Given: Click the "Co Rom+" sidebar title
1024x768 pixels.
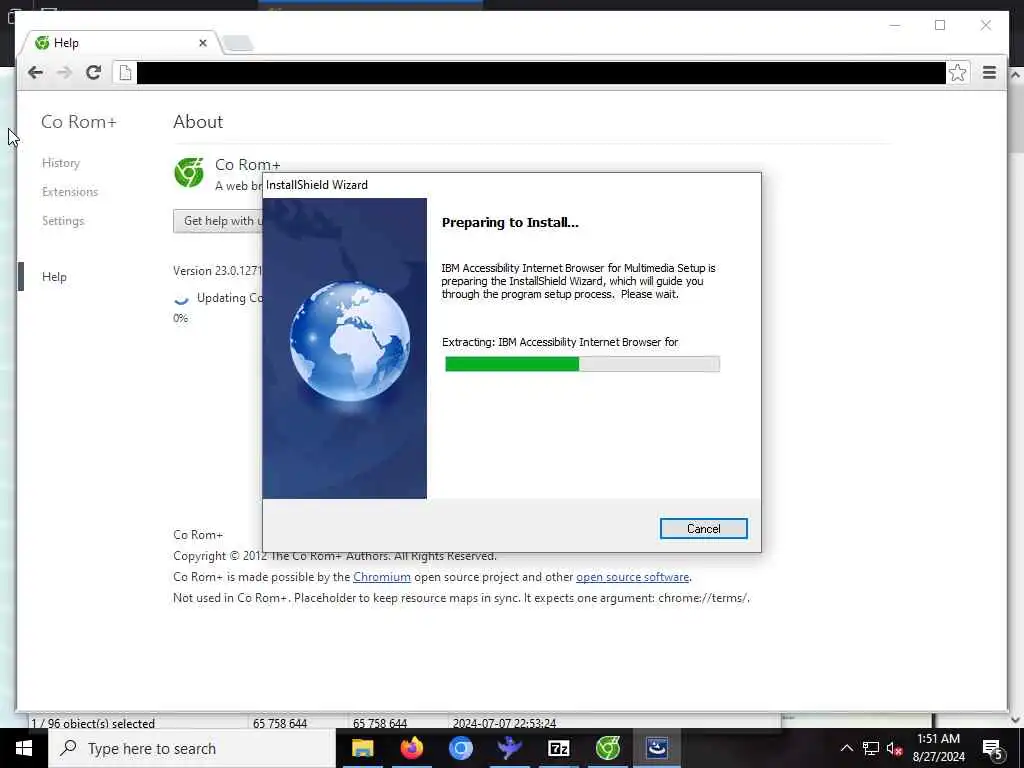Looking at the screenshot, I should coord(79,122).
